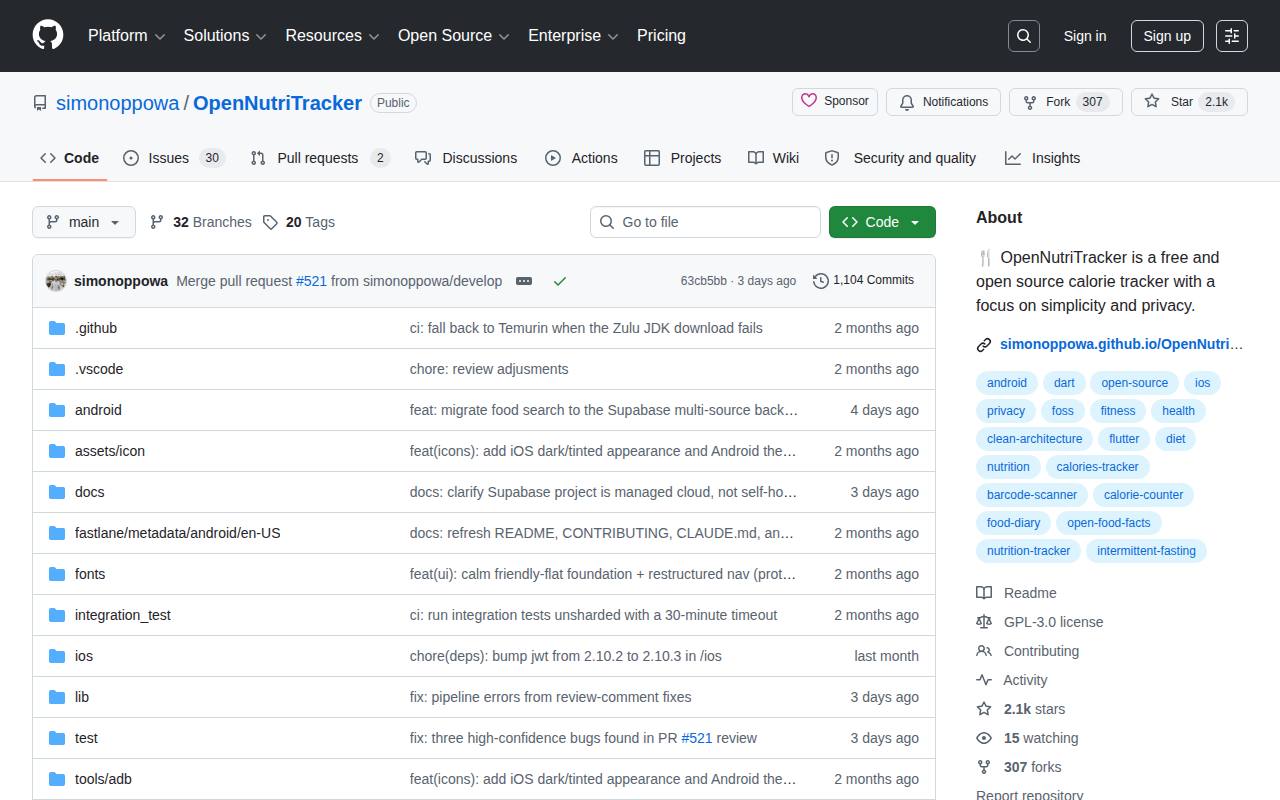The image size is (1280, 800).
Task: Click the lib folder icon
Action: point(57,697)
